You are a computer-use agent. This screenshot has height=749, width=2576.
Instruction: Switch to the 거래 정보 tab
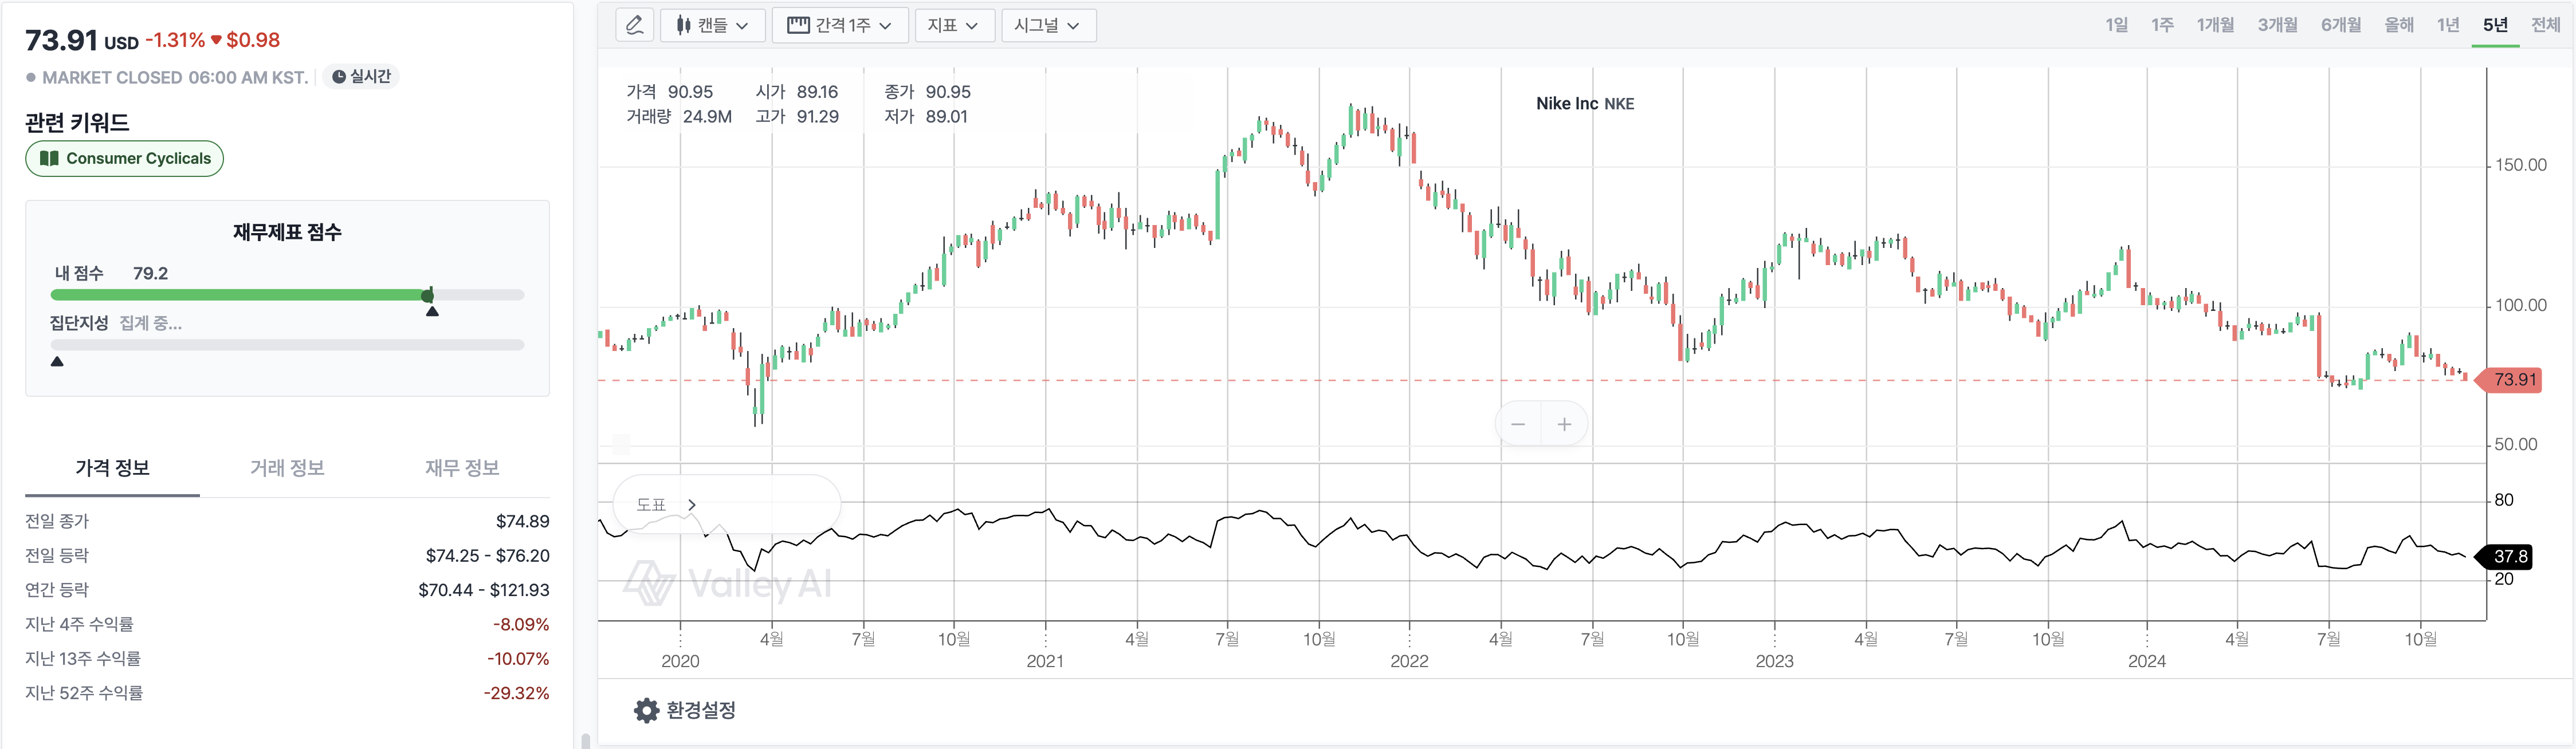click(287, 468)
